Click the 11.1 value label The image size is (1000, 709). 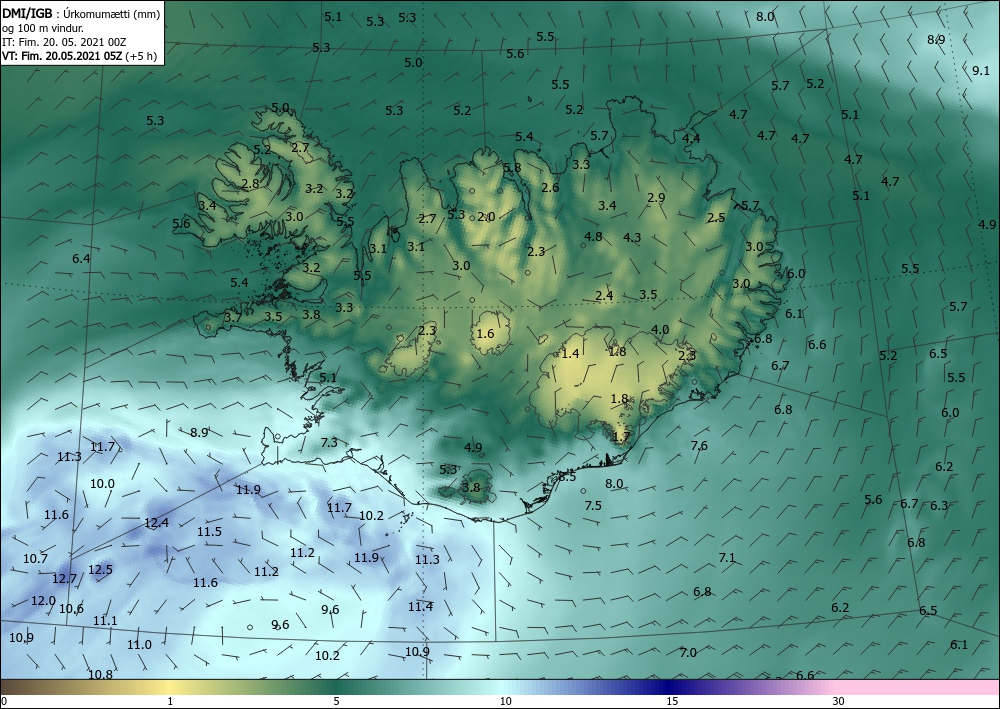pyautogui.click(x=105, y=620)
